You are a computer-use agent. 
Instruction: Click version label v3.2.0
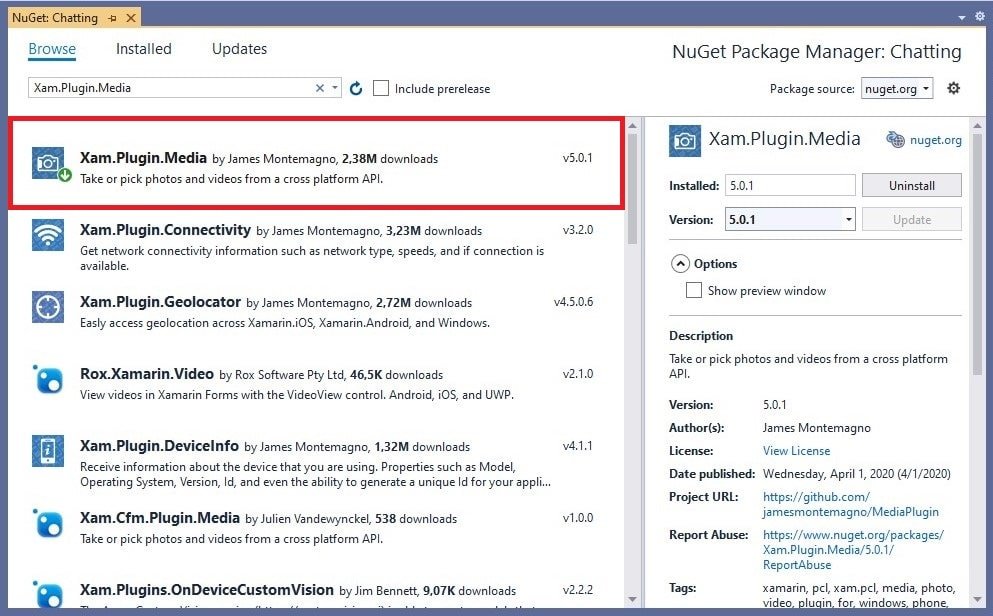tap(578, 230)
